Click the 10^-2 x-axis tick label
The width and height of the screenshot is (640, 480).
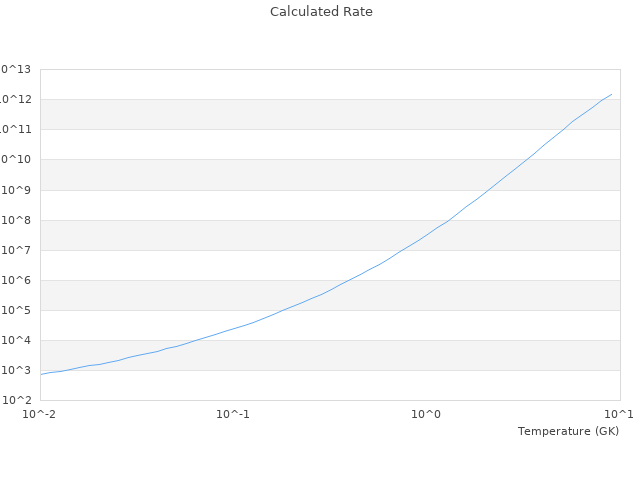point(40,414)
